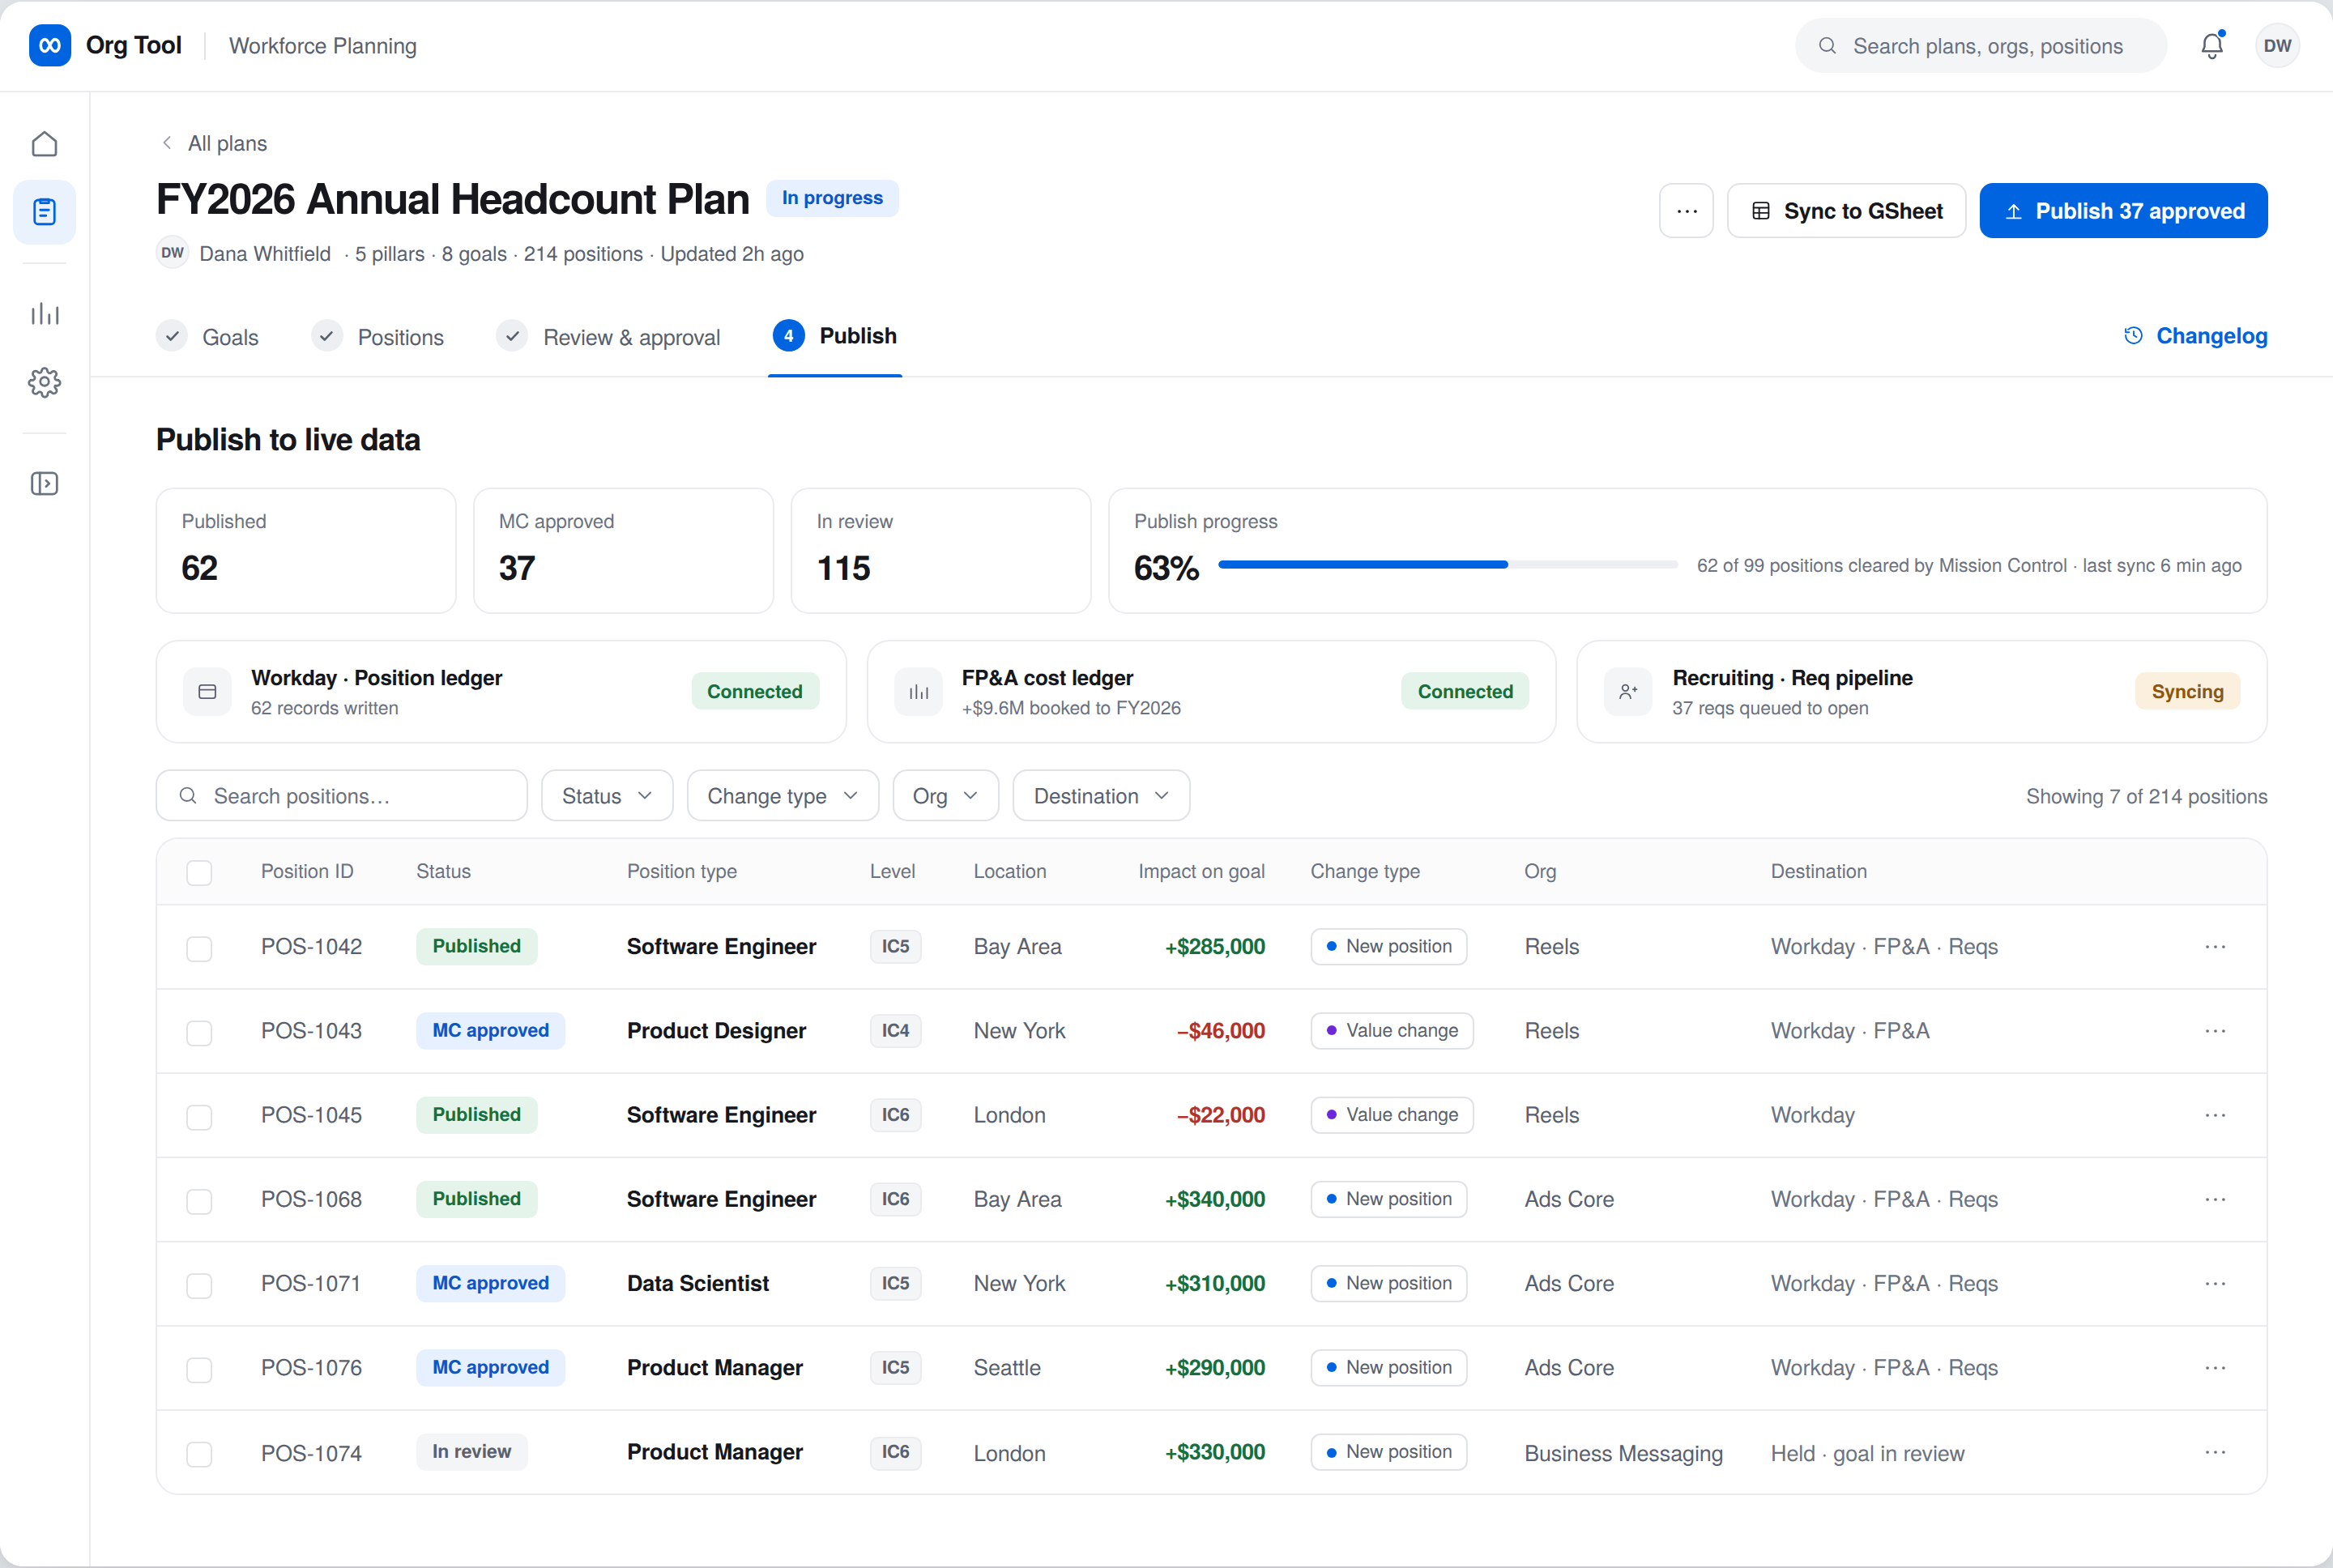Open the Home icon in sidebar

[44, 144]
